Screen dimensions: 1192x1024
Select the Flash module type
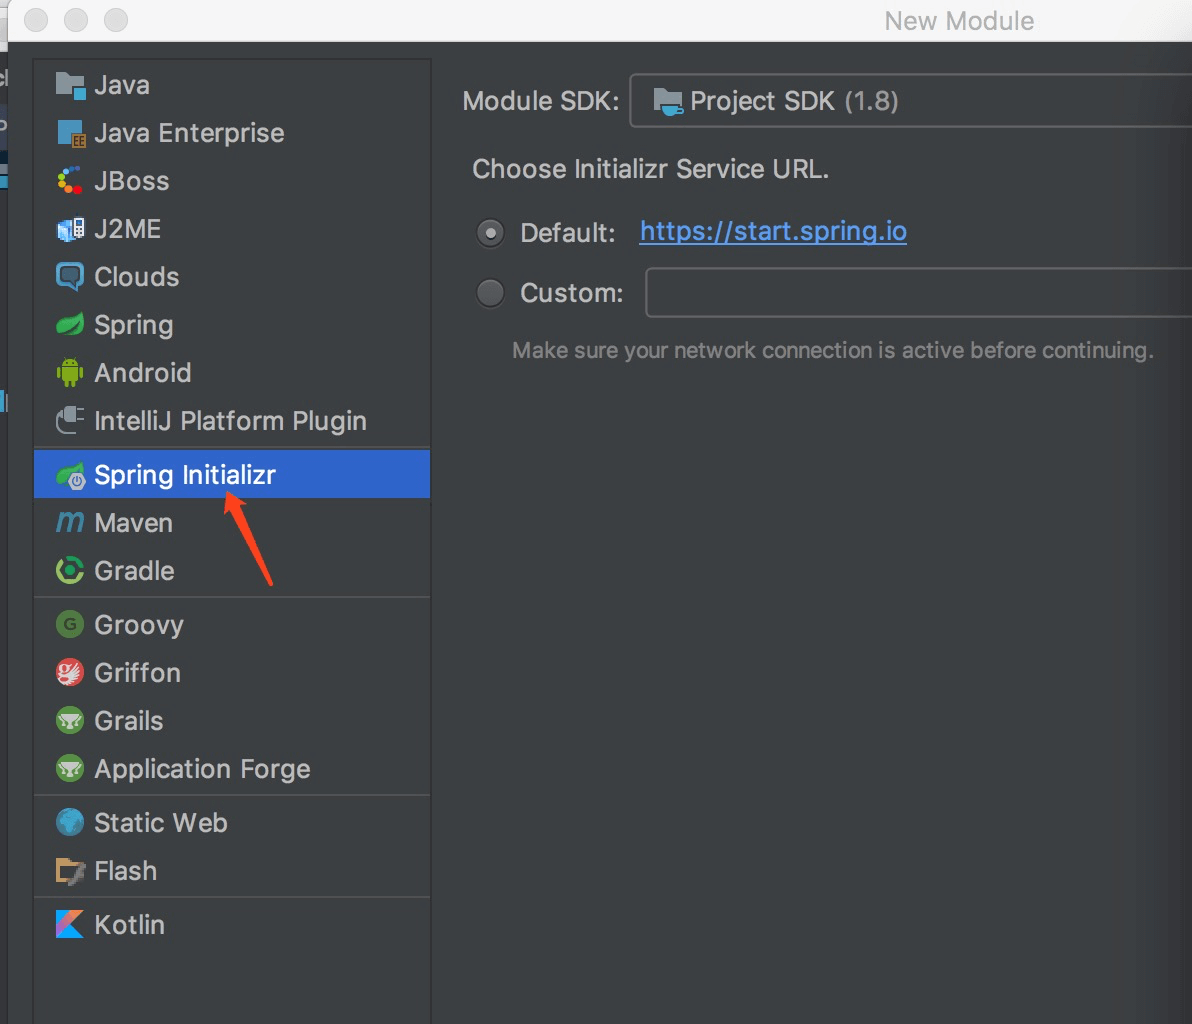[125, 871]
